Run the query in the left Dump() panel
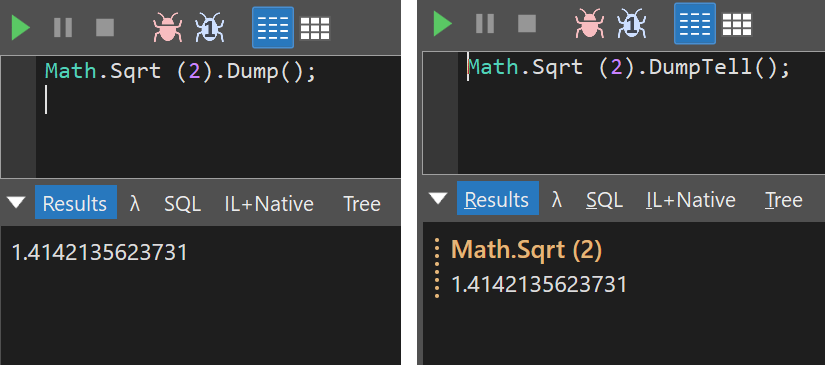This screenshot has height=366, width=825. pos(21,27)
